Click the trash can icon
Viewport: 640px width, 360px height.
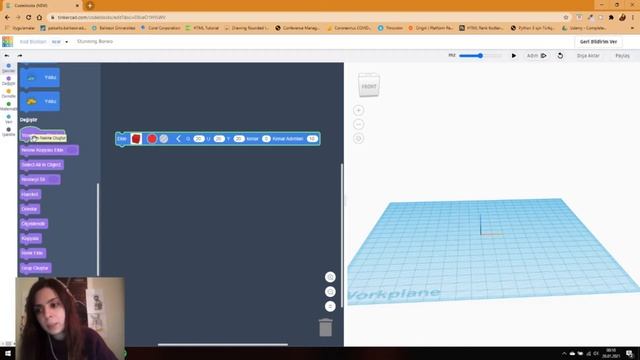[x=325, y=327]
